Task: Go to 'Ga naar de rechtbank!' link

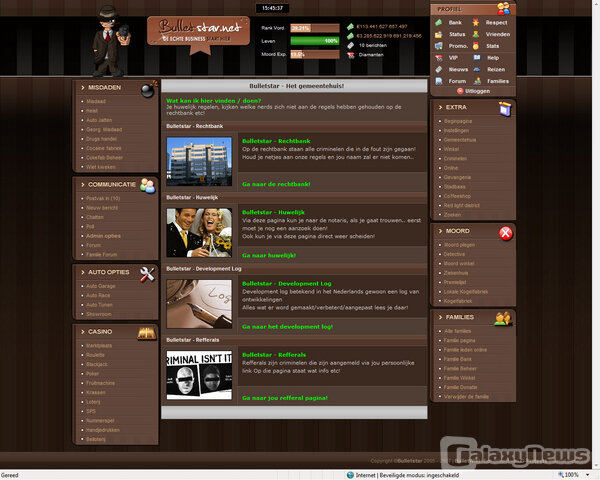Action: click(x=276, y=184)
